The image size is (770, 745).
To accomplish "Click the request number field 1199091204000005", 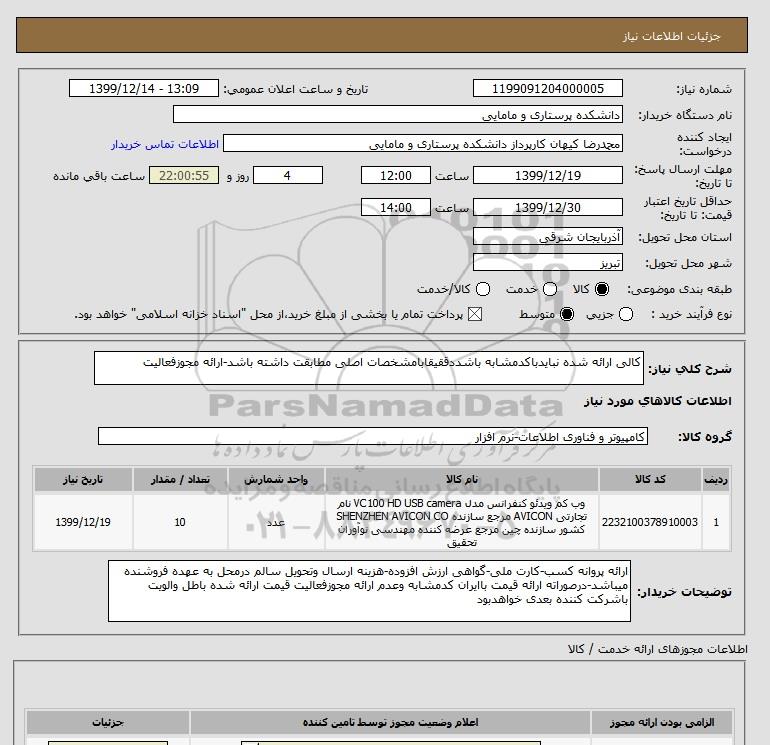I will tap(548, 88).
